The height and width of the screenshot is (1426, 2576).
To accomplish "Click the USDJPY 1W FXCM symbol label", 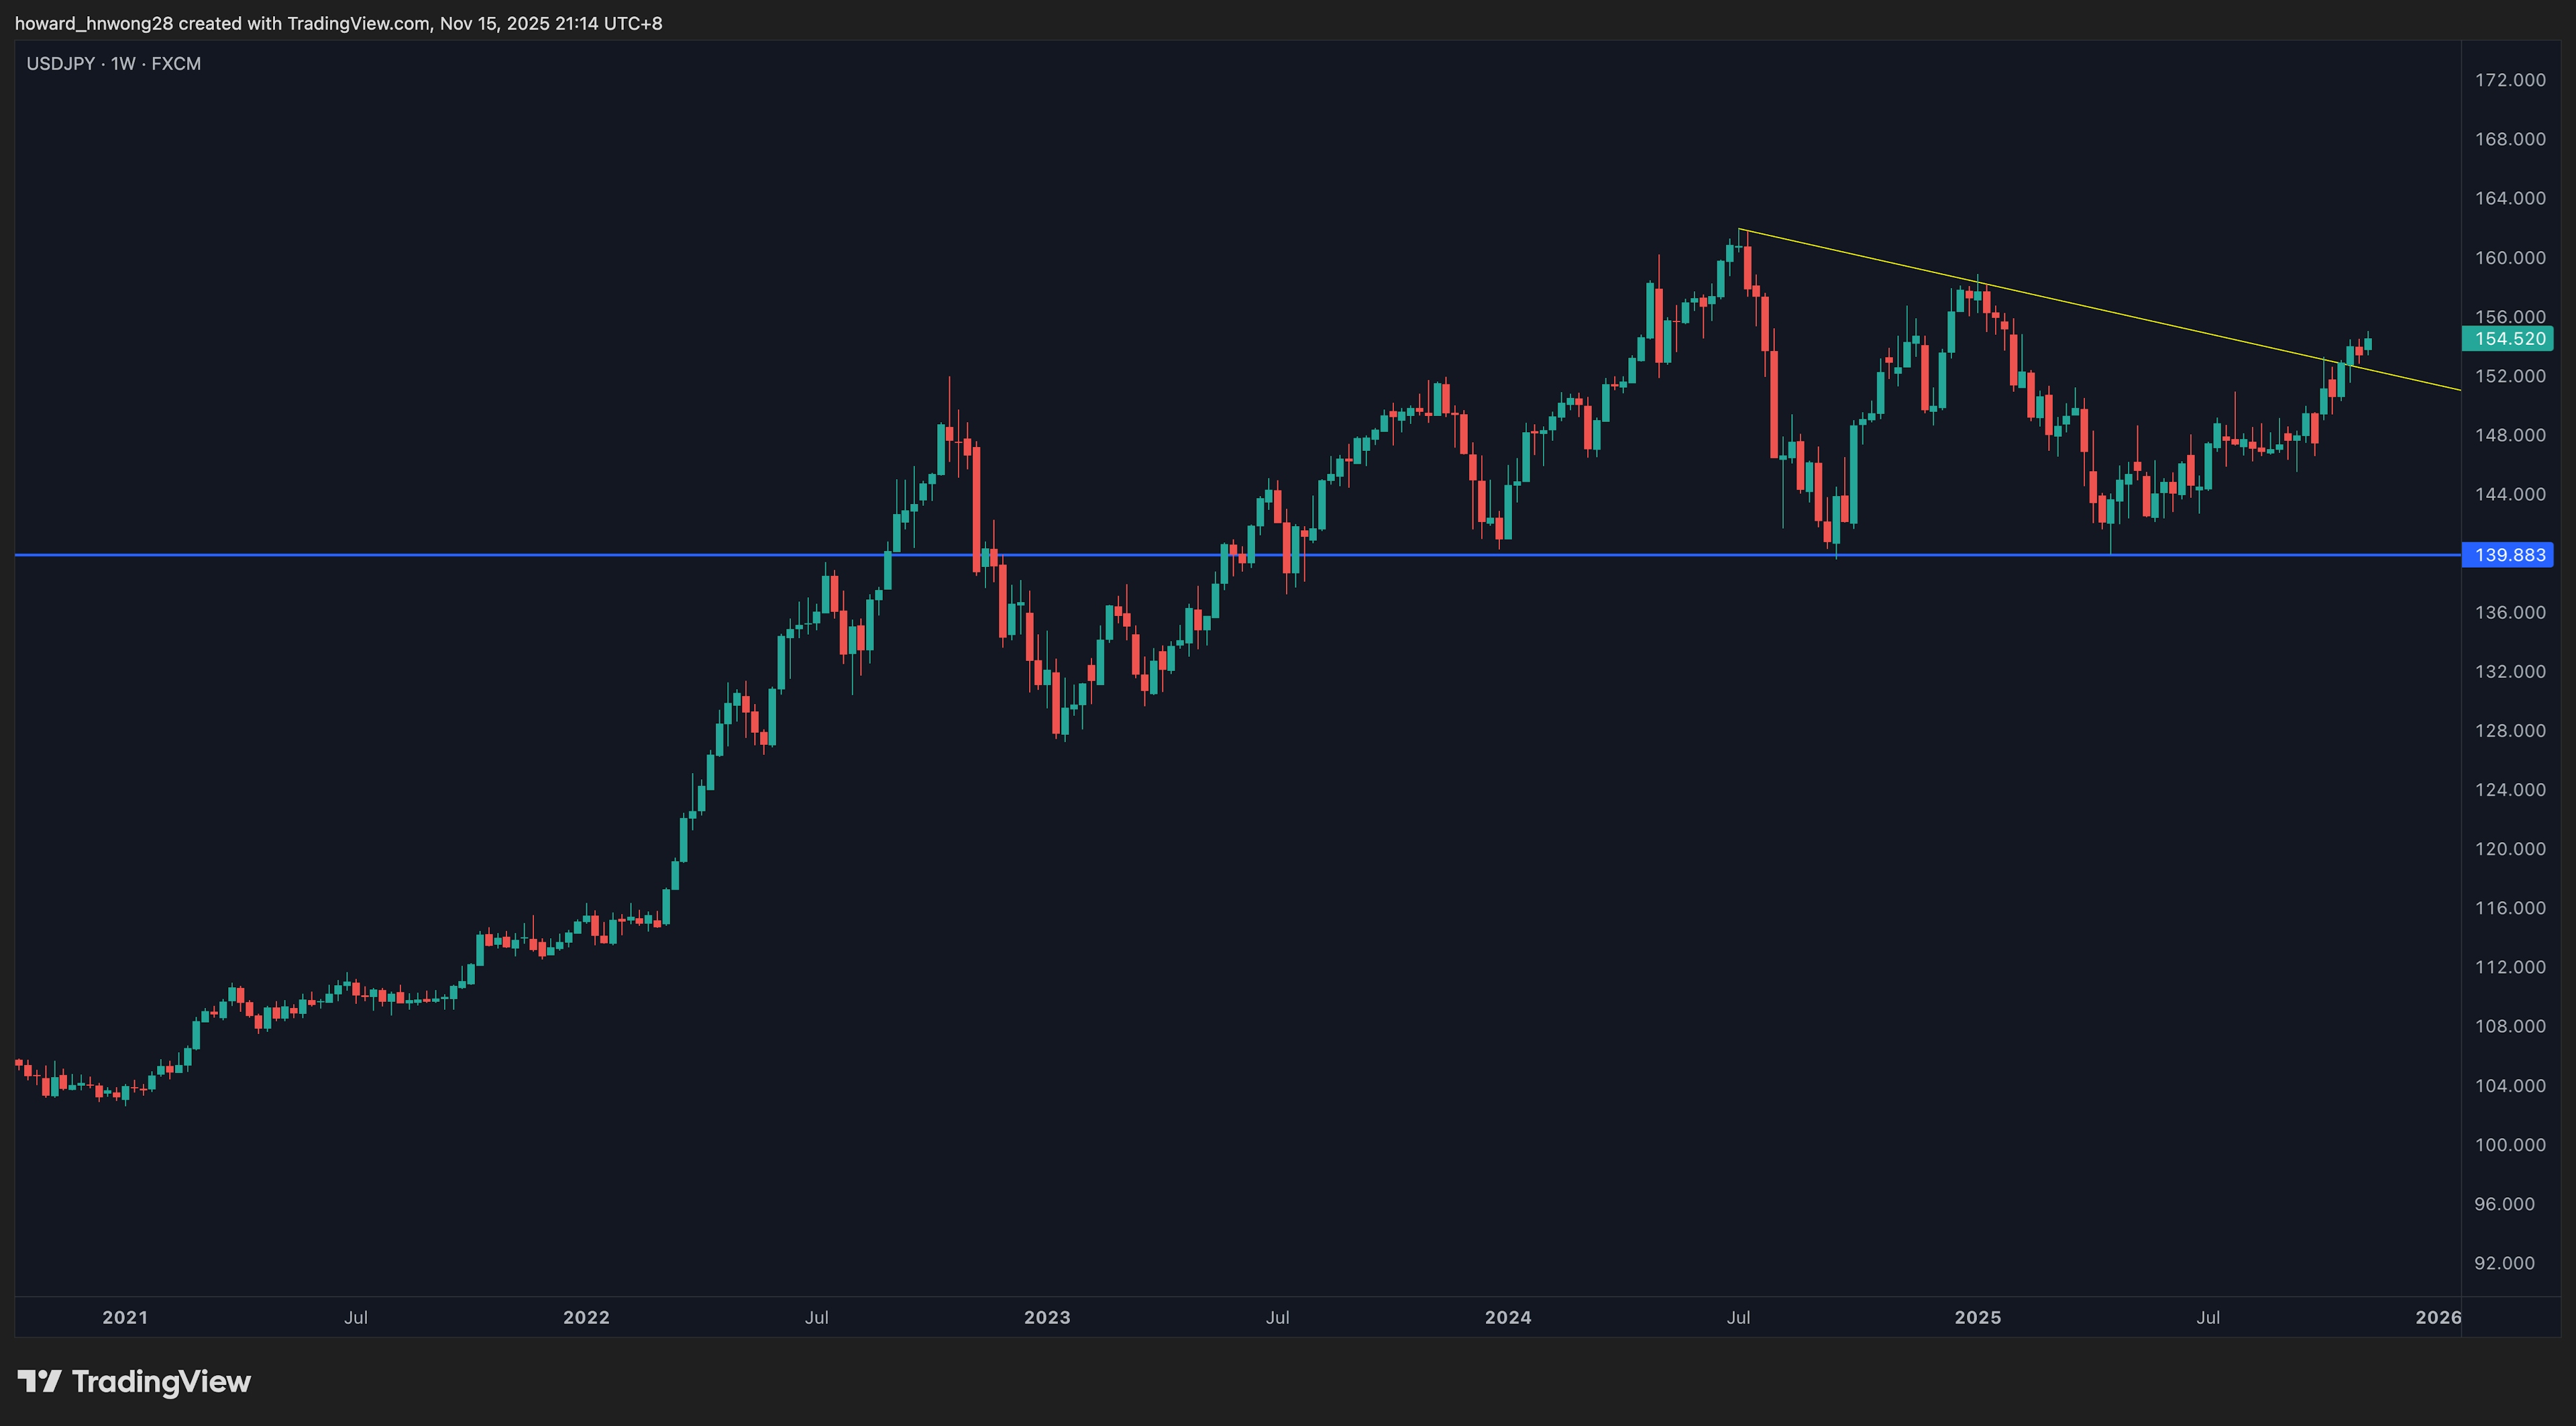I will coord(113,64).
